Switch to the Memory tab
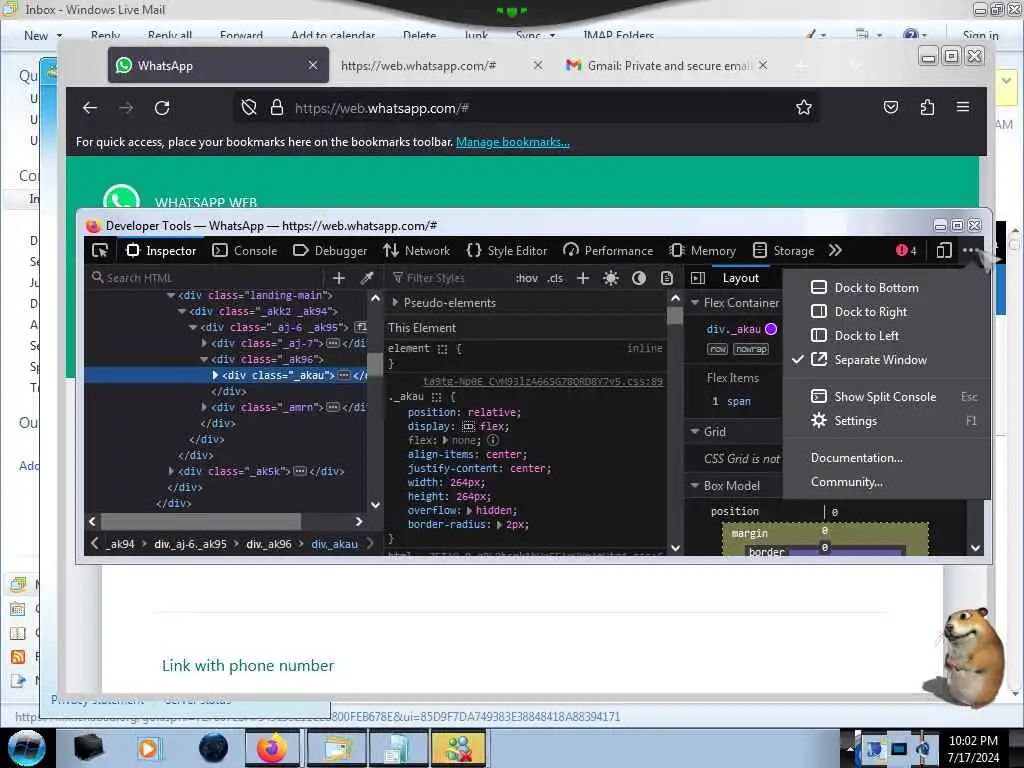 coord(703,250)
